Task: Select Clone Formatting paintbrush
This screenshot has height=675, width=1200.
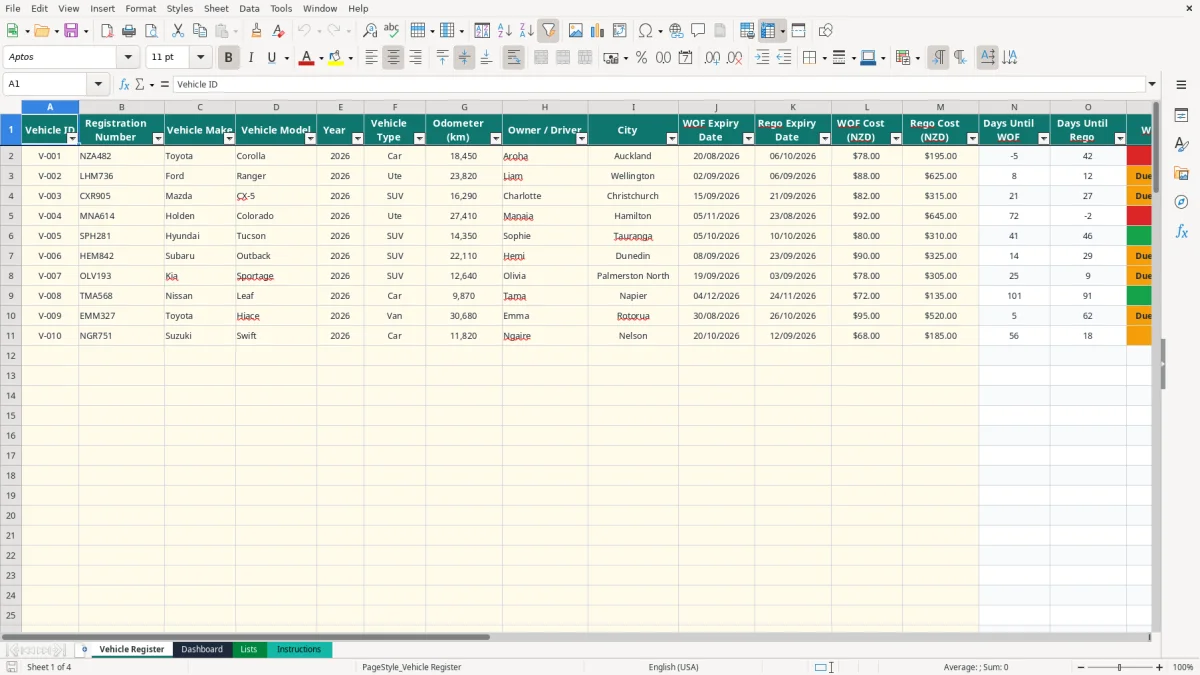Action: pos(256,31)
